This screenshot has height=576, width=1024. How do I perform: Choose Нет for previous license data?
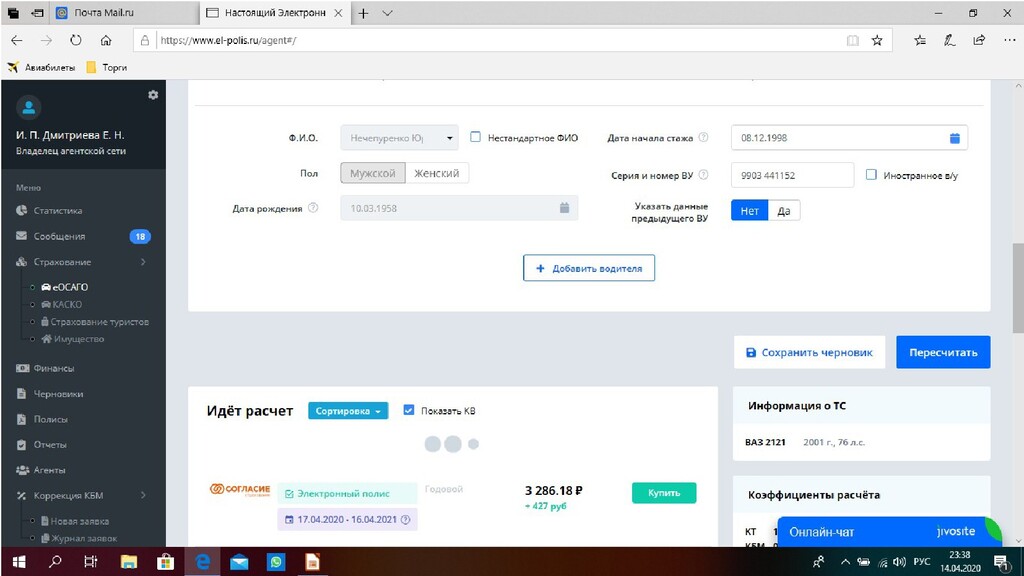point(749,210)
